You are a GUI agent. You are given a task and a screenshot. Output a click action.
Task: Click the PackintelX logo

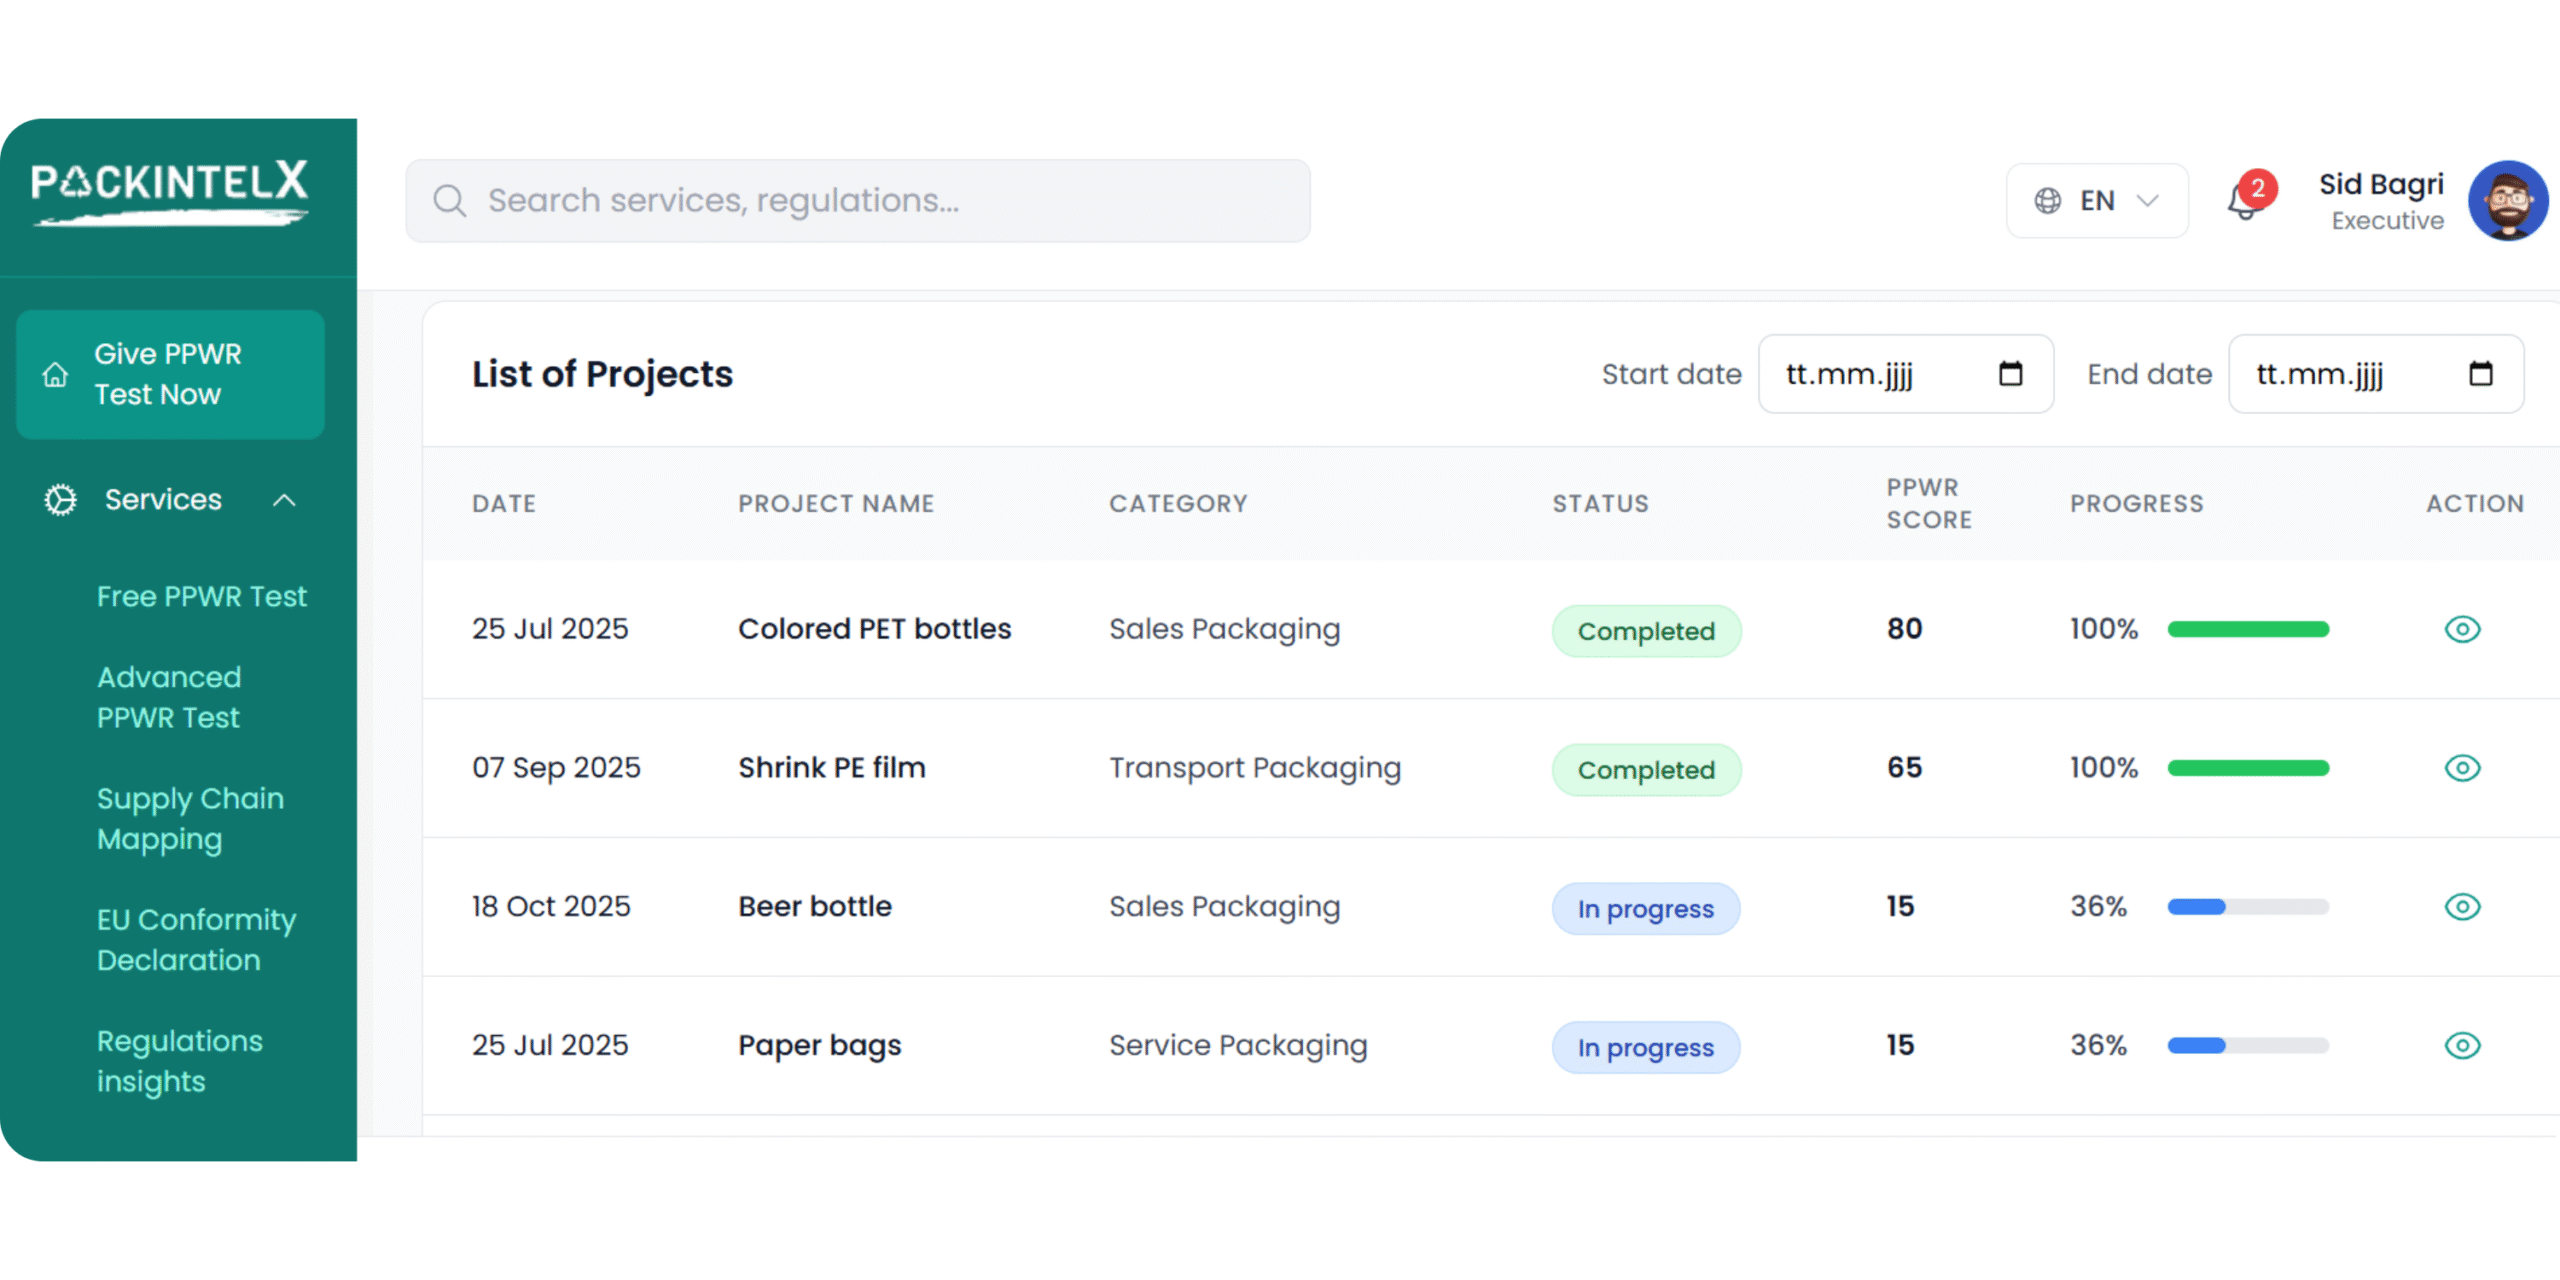point(170,192)
